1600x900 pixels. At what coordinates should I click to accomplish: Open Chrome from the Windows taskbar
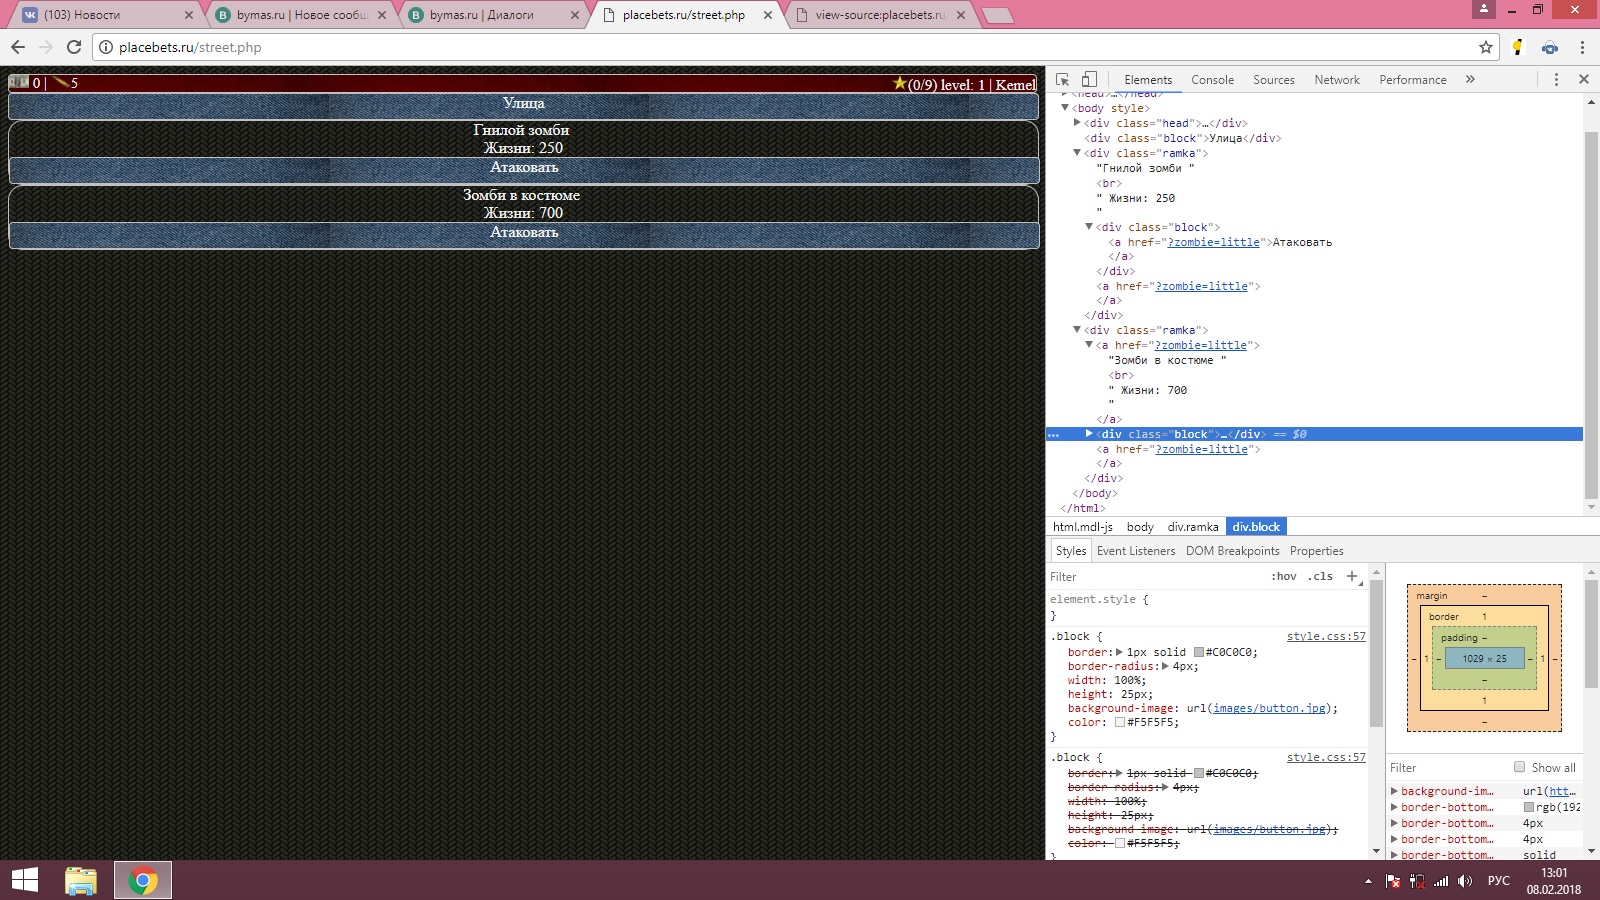[x=142, y=881]
